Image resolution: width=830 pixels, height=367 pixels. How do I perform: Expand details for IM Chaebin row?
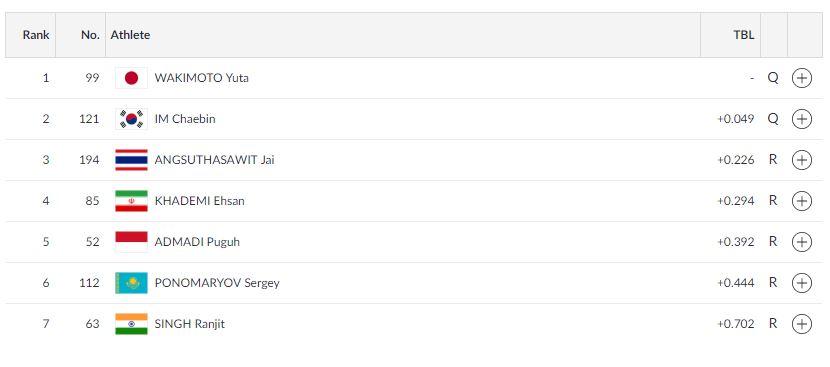801,119
